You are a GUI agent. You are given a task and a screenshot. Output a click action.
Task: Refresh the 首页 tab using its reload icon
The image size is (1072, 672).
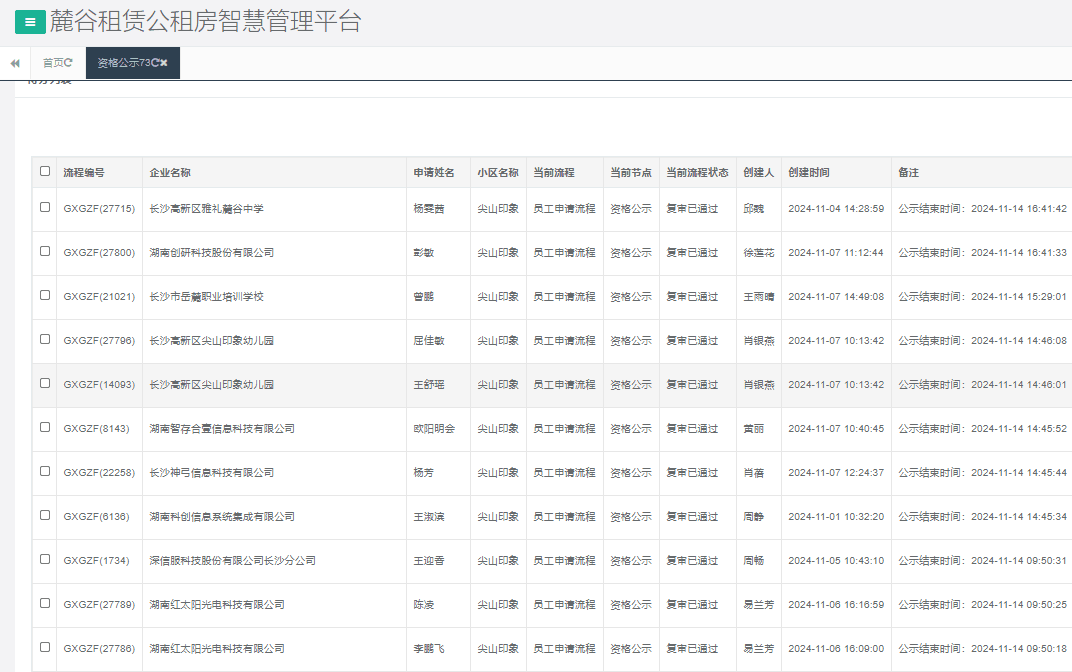point(69,62)
